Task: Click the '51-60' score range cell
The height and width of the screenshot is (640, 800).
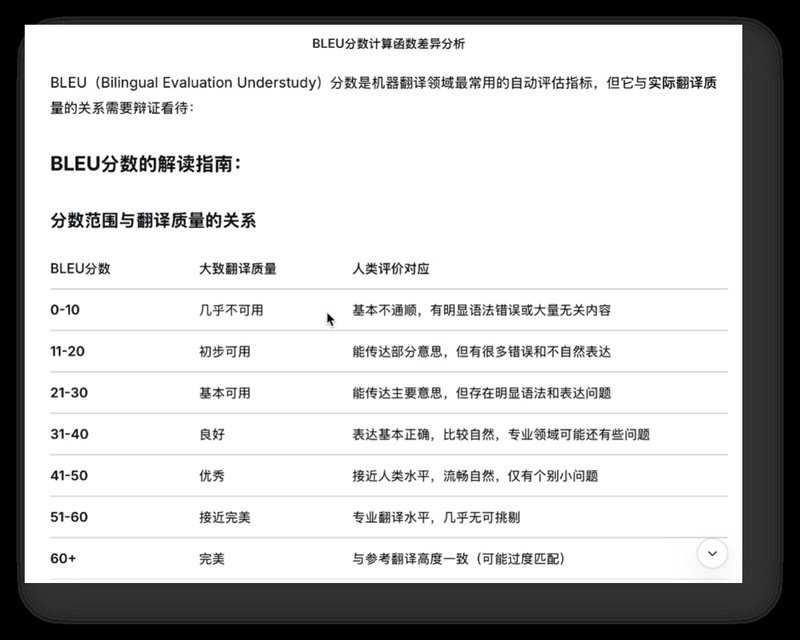Action: [x=69, y=517]
